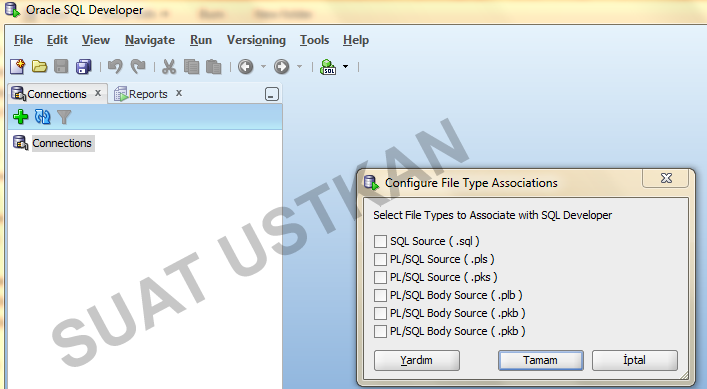Screen dimensions: 707x389
Task: Check PL/SQL Body Source ( .plb ) checkbox
Action: click(x=380, y=295)
